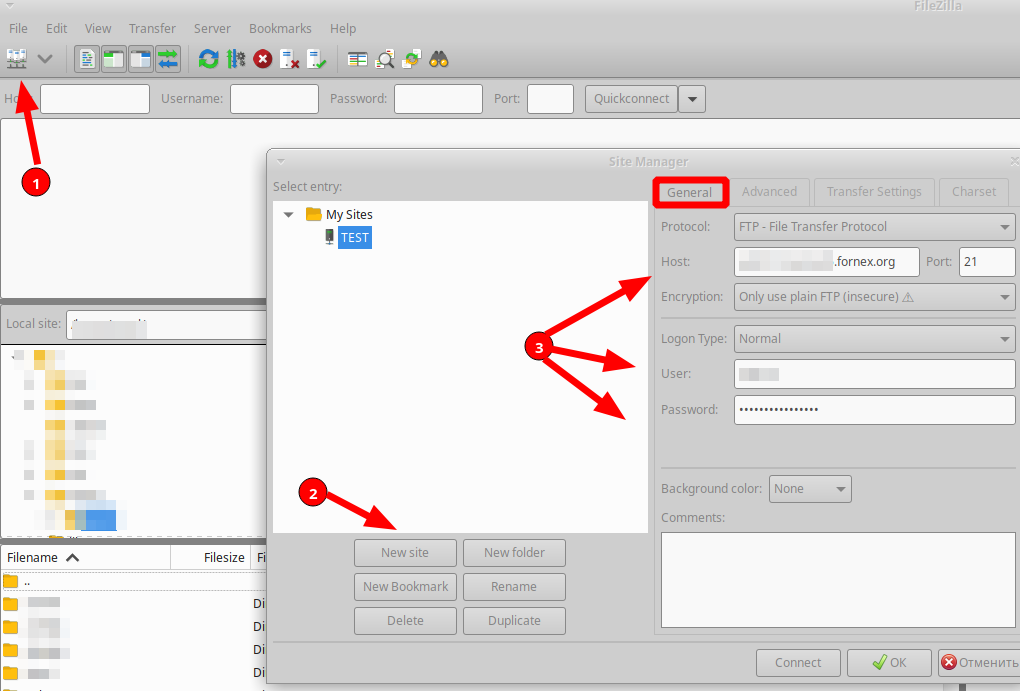Reconnect to the last used server

tap(317, 59)
